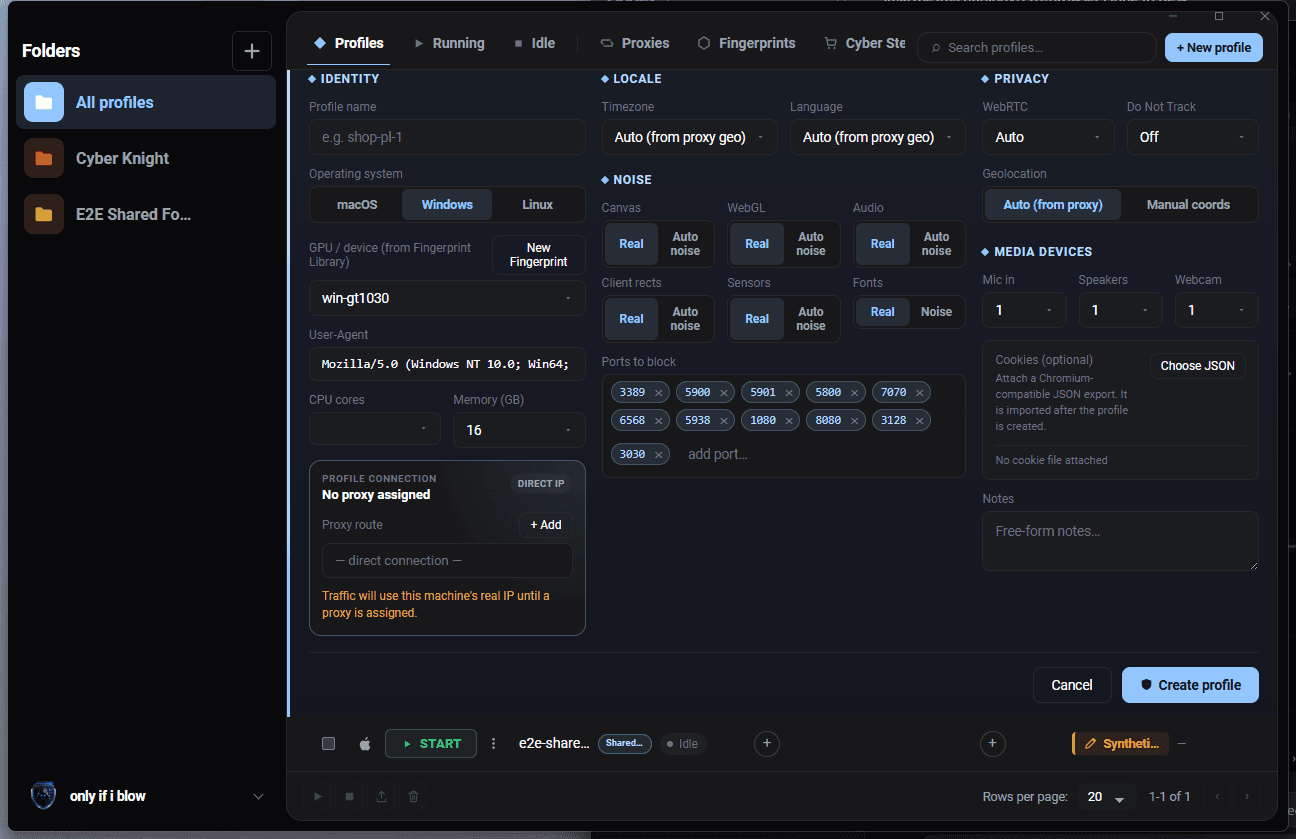Select Linux operating system
This screenshot has width=1296, height=839.
pyautogui.click(x=537, y=204)
